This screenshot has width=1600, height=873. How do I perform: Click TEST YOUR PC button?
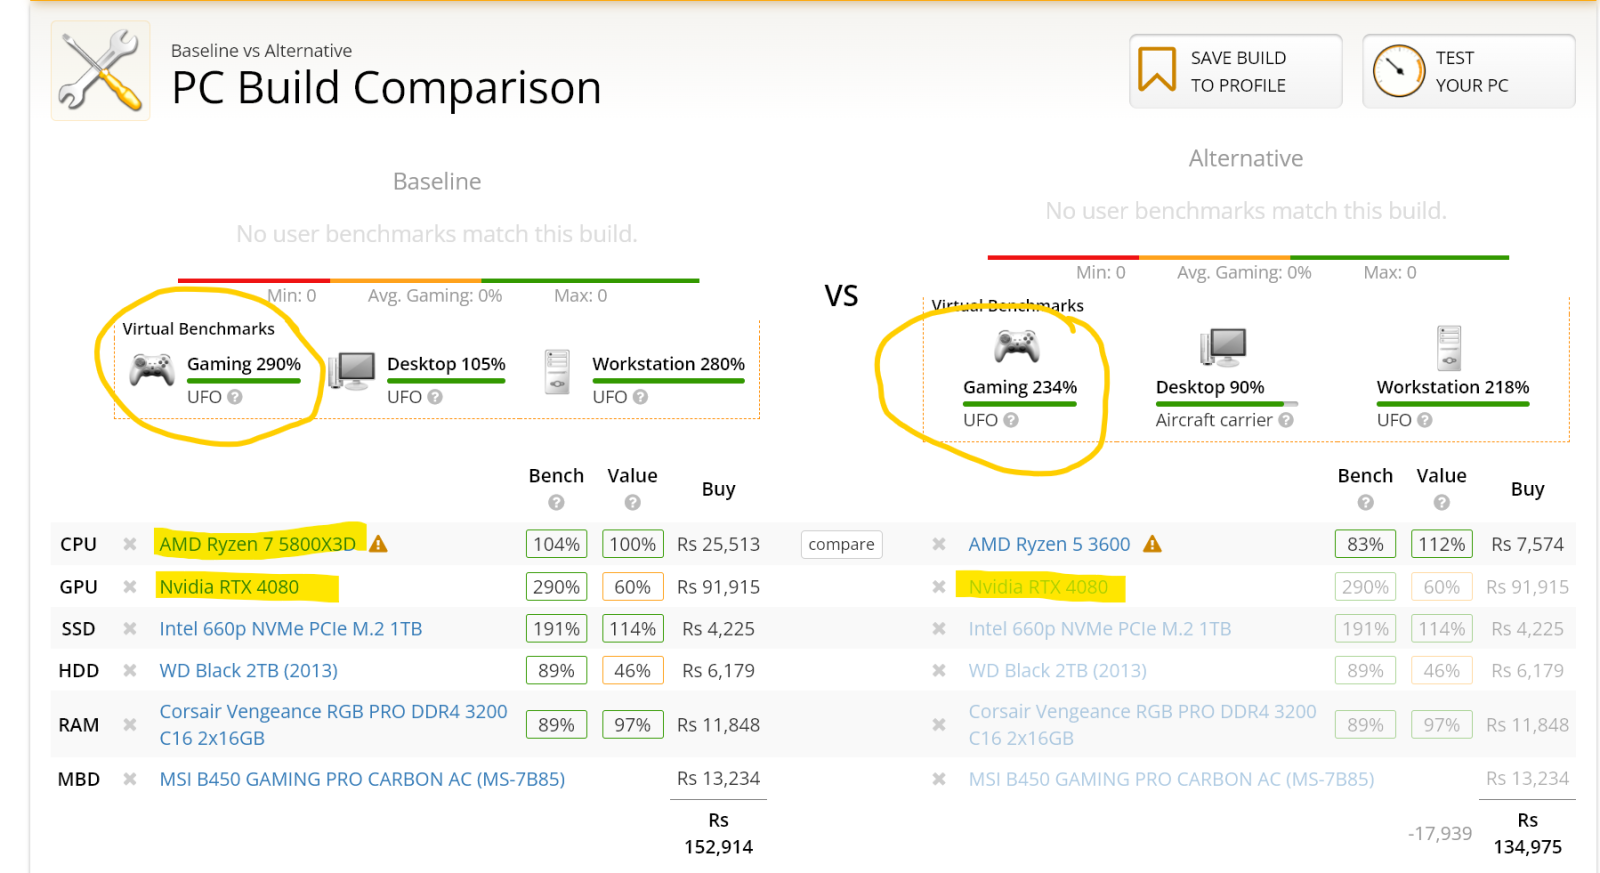(1468, 71)
